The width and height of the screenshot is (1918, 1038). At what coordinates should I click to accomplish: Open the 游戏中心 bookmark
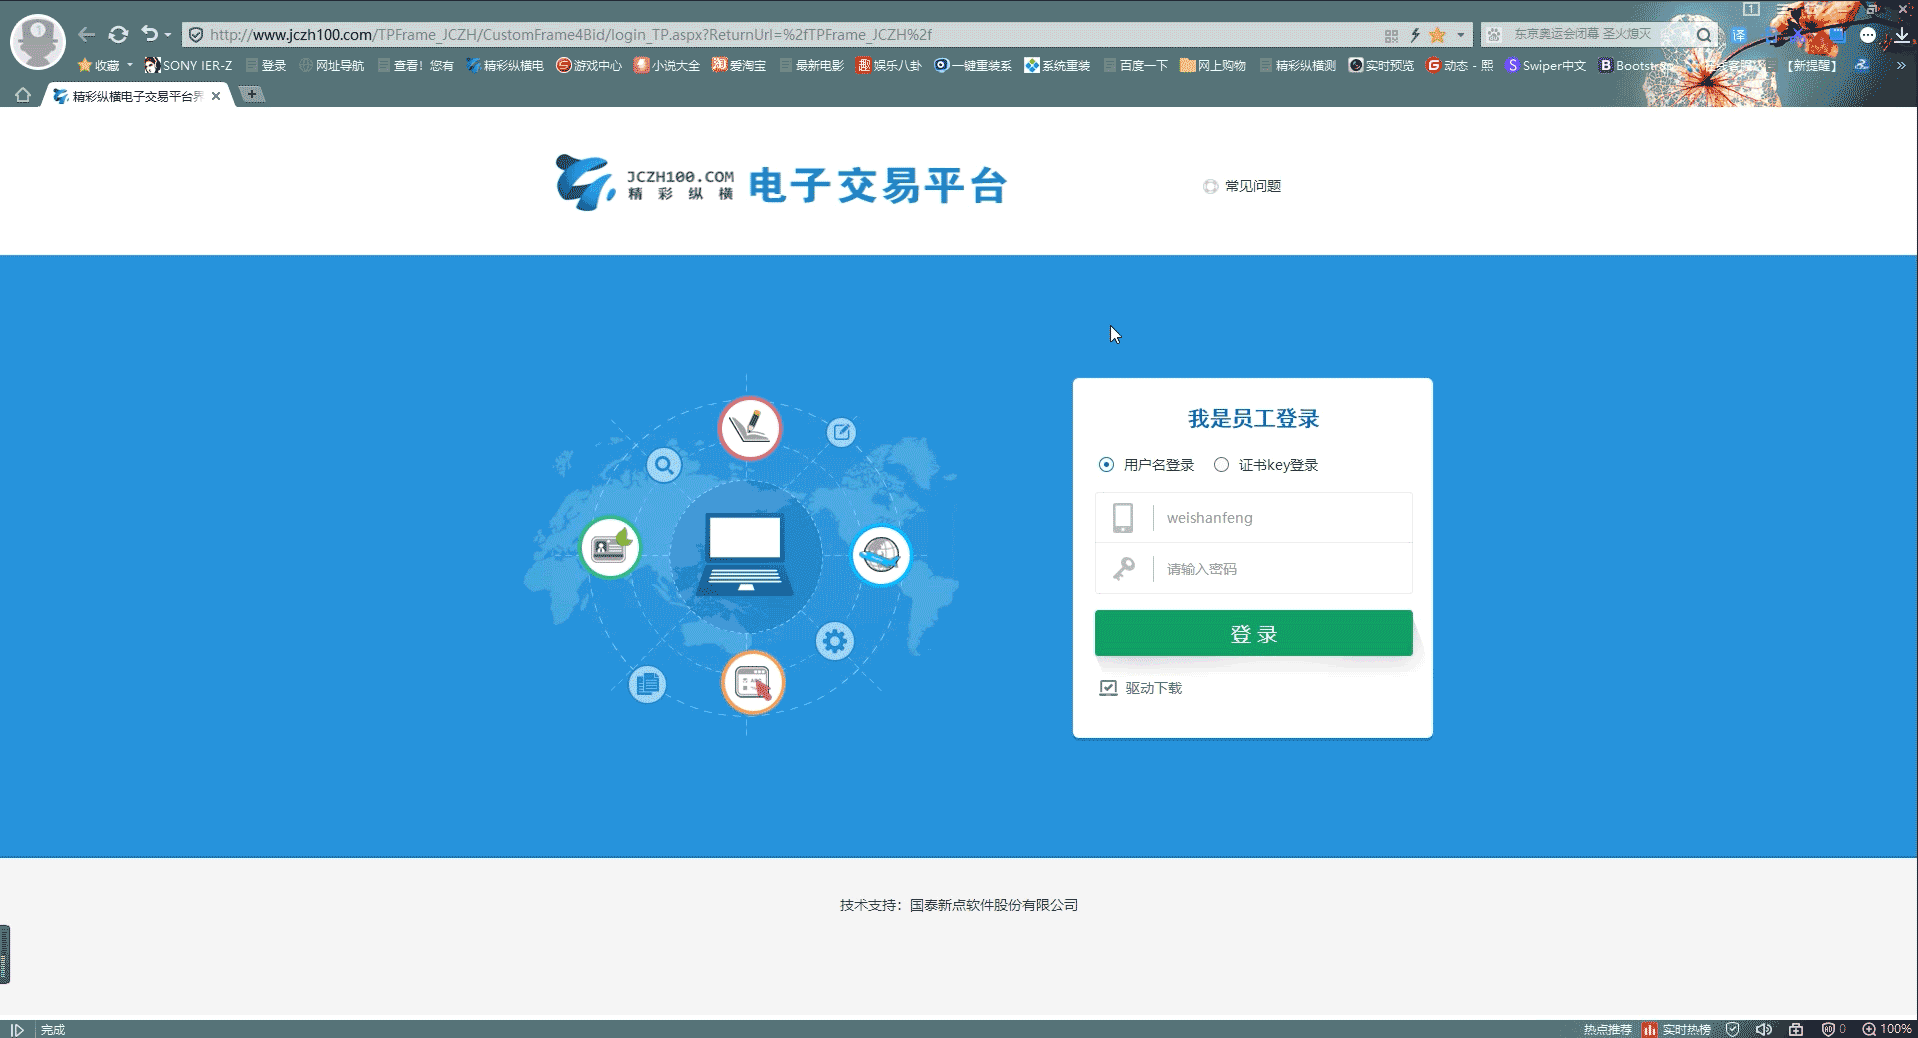pos(589,66)
